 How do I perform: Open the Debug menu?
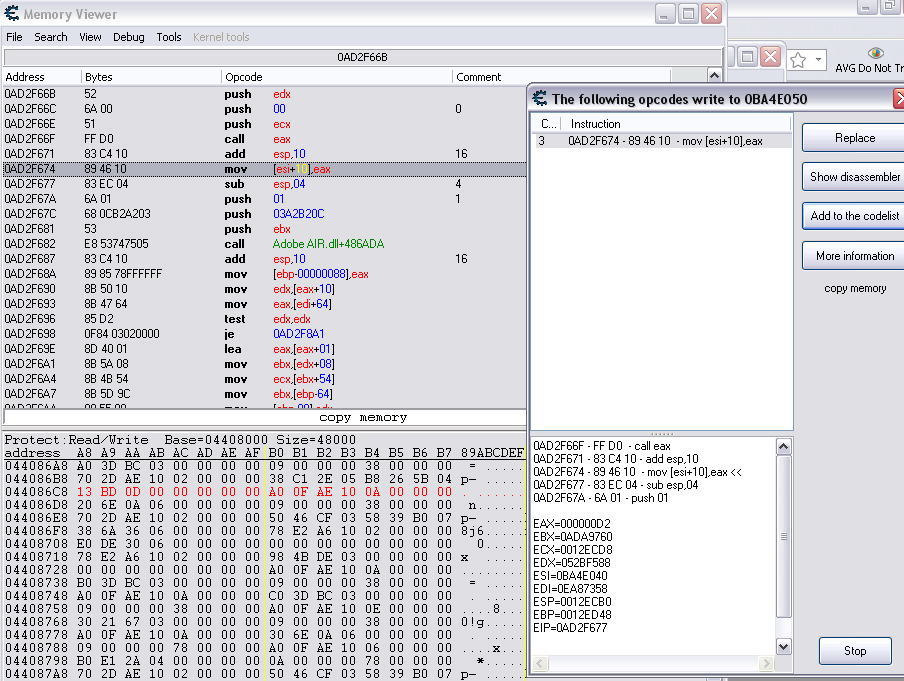click(x=128, y=37)
